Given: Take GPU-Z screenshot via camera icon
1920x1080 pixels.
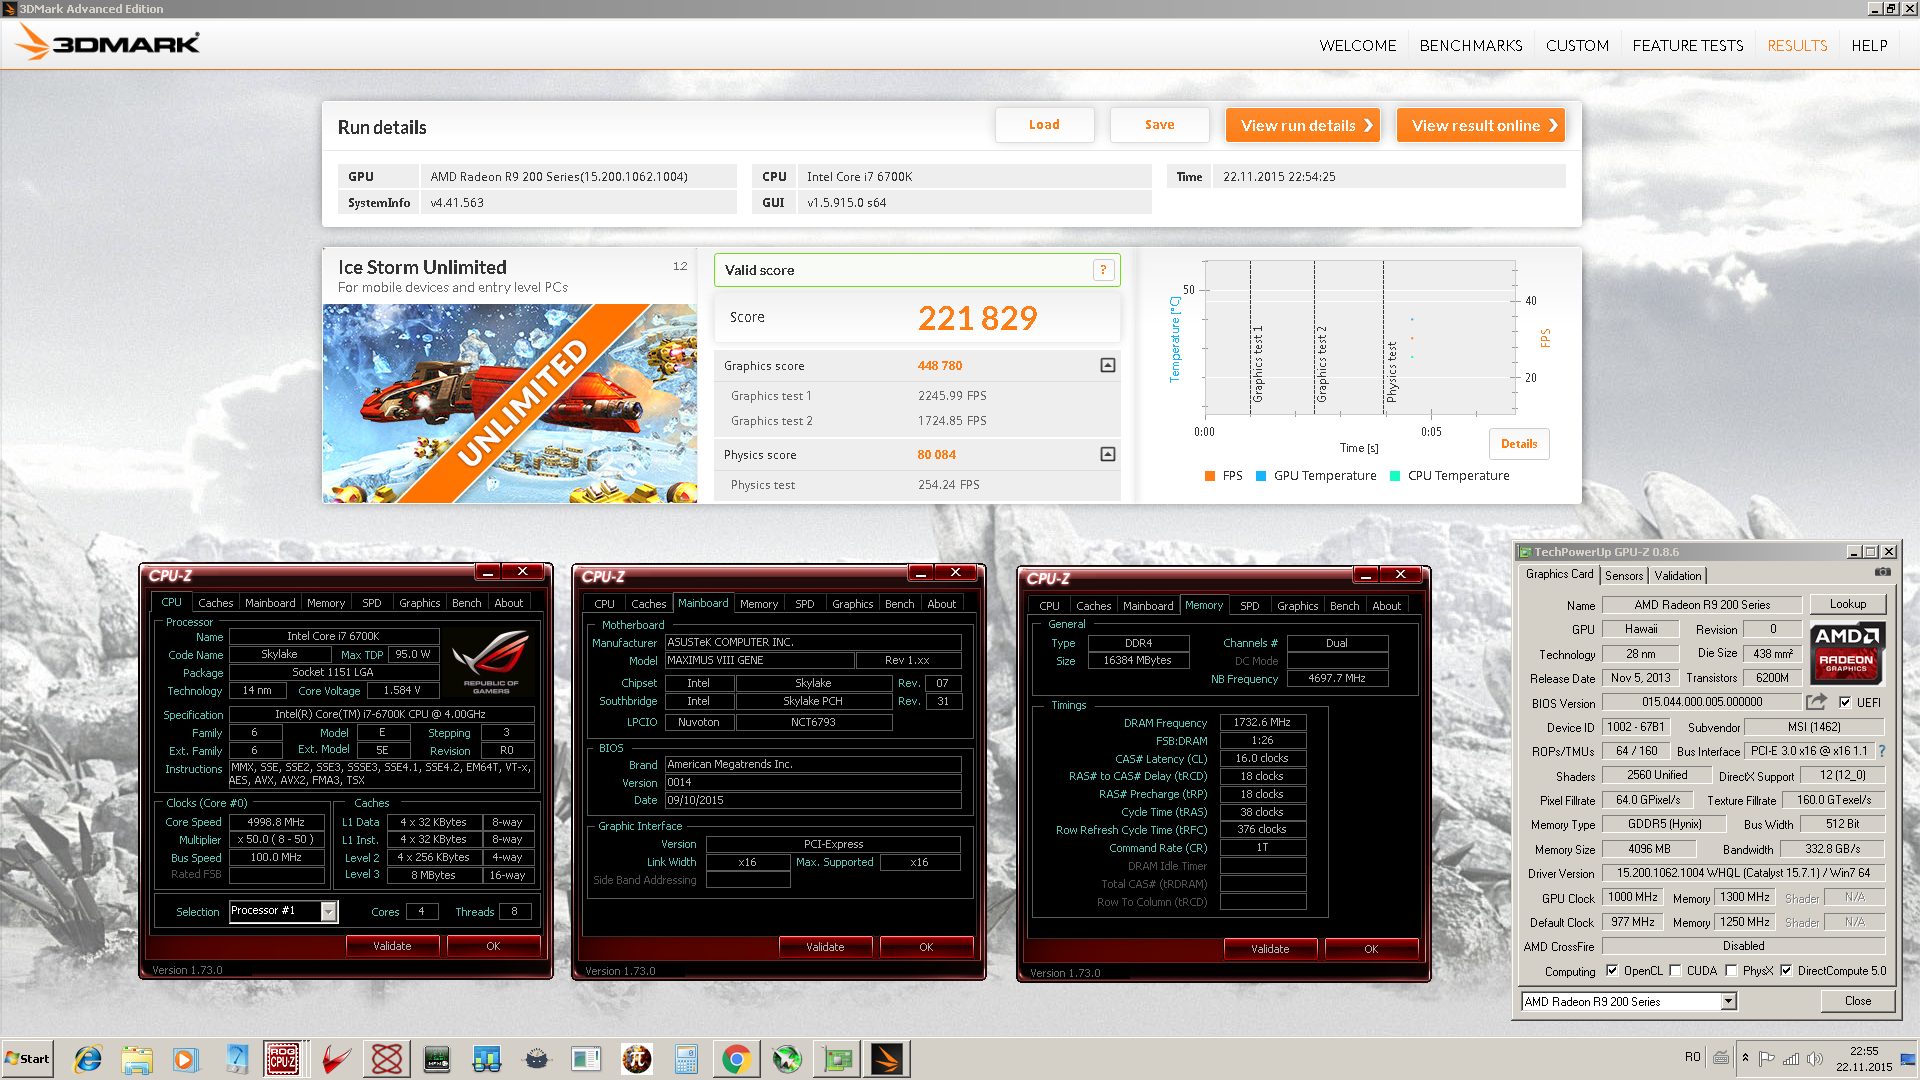Looking at the screenshot, I should (x=1882, y=573).
